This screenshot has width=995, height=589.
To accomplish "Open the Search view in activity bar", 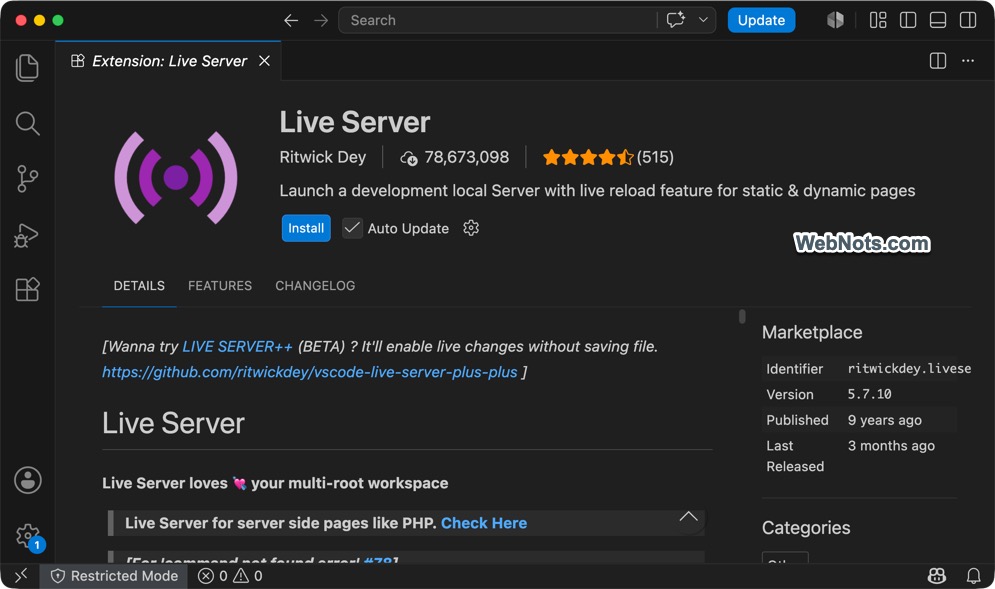I will [x=27, y=123].
